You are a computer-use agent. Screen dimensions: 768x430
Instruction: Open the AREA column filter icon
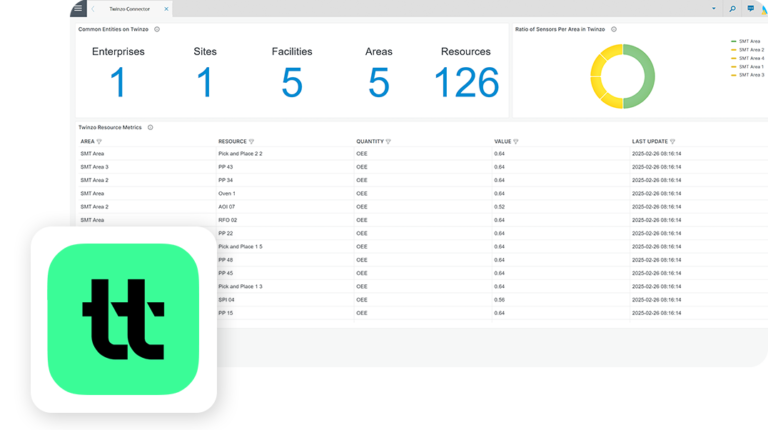(x=99, y=142)
